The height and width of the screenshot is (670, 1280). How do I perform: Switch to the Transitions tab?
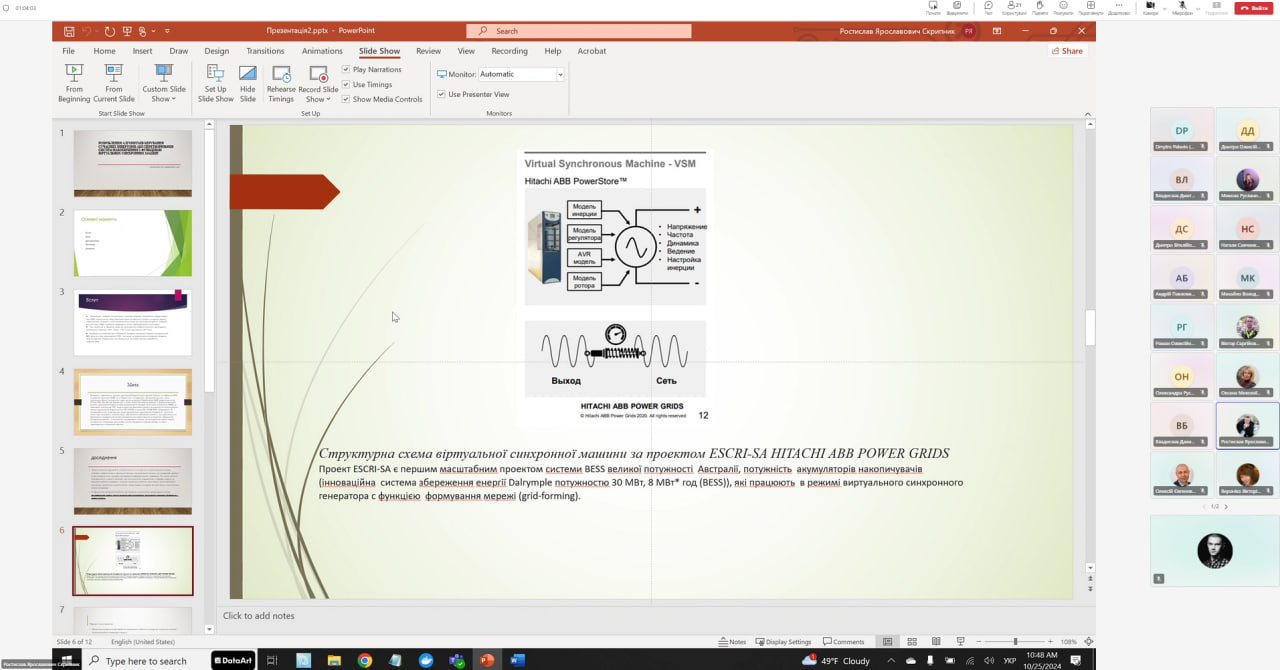pyautogui.click(x=265, y=51)
